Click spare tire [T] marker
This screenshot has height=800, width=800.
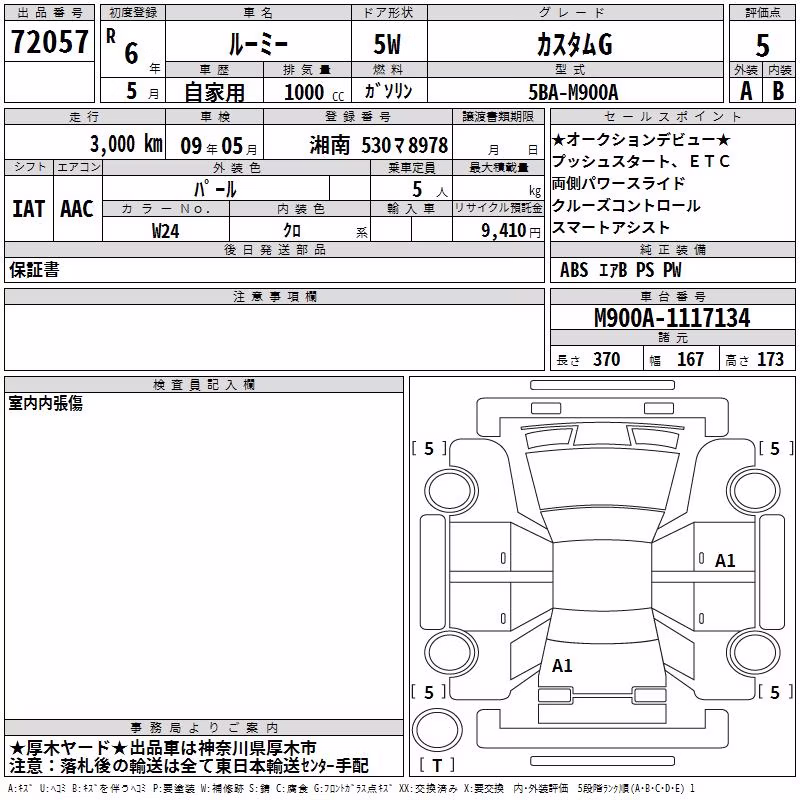point(437,765)
